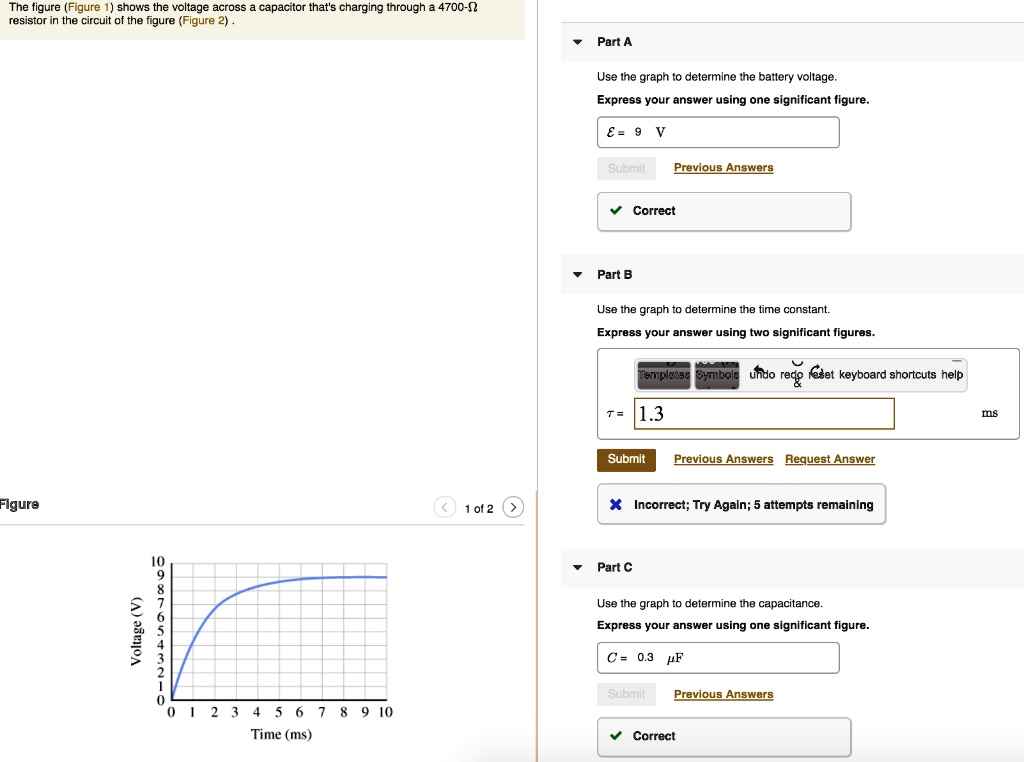Click the Part A disabled Submit button

pyautogui.click(x=626, y=168)
